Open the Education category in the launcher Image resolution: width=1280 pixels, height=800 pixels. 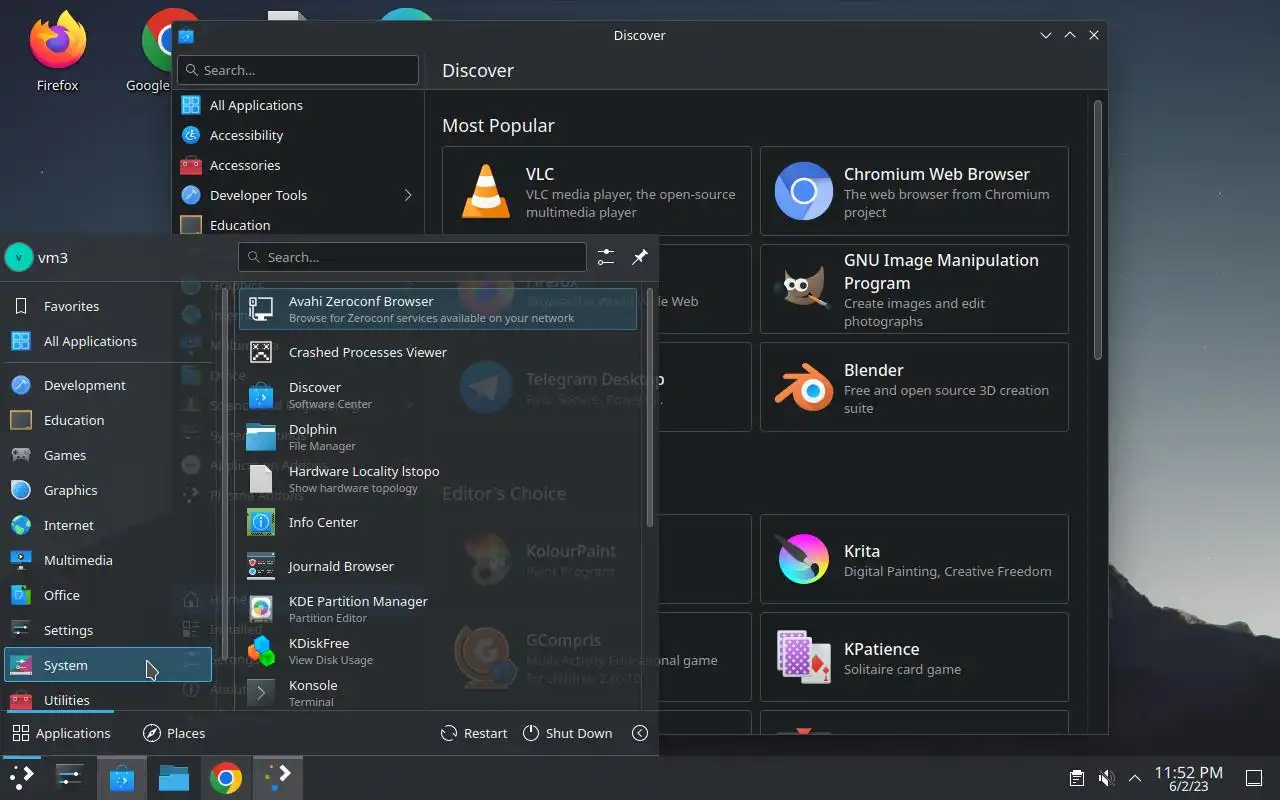[x=108, y=420]
